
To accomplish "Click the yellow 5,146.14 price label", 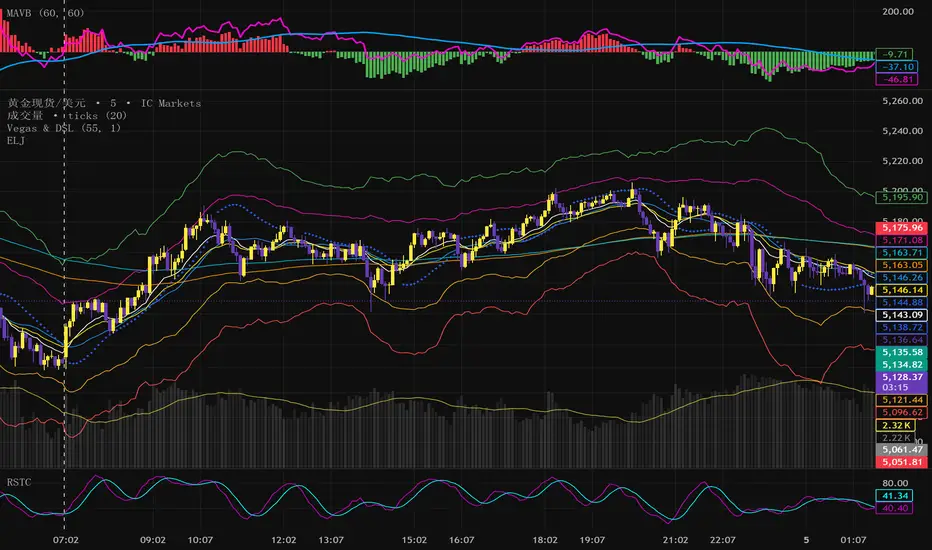I will (x=902, y=290).
